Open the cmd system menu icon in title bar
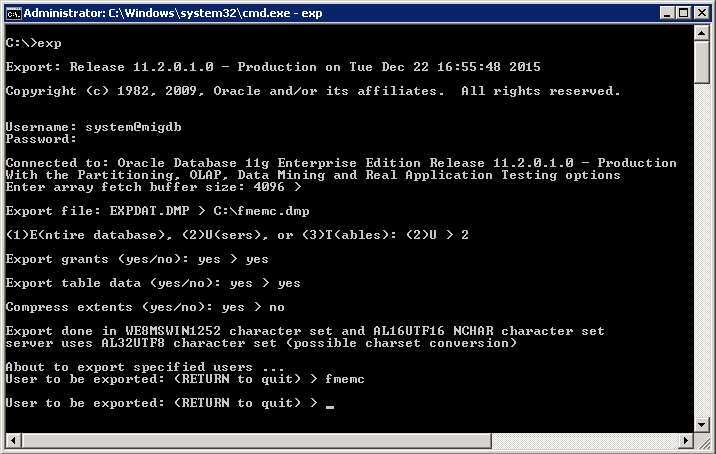The height and width of the screenshot is (454, 716). coord(12,12)
